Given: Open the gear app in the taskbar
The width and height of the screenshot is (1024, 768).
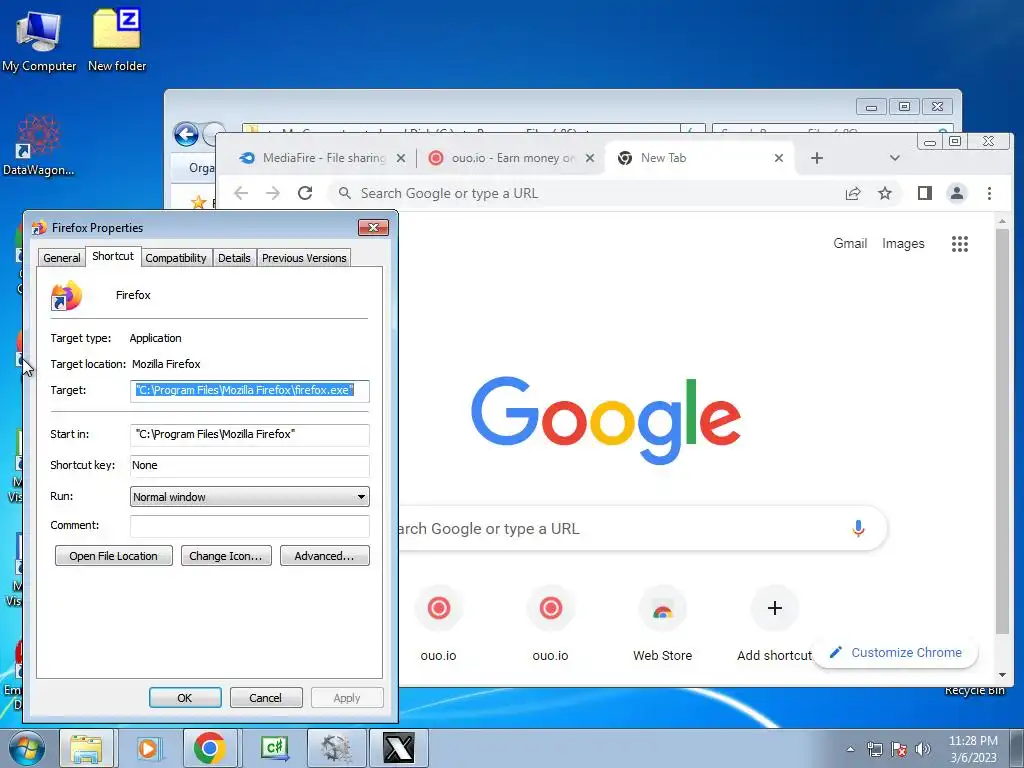Looking at the screenshot, I should [336, 748].
